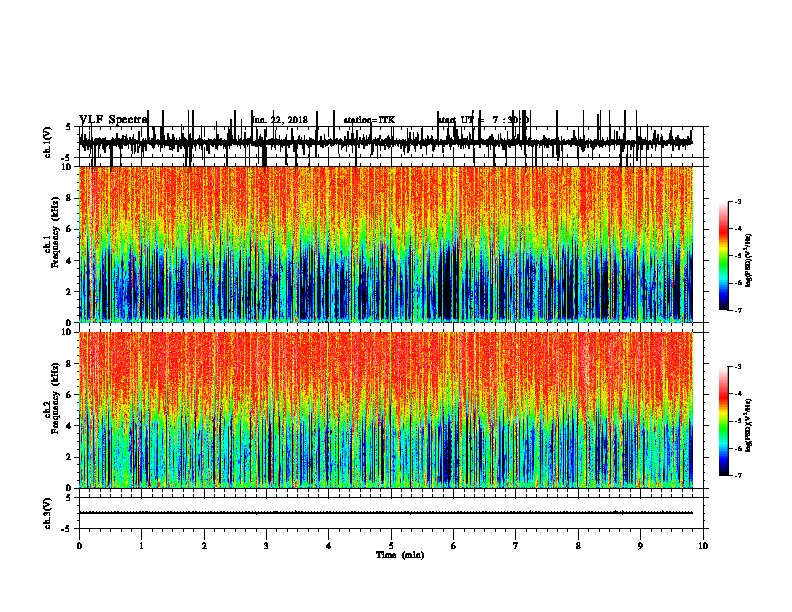Click time axis tick label '0'
Image resolution: width=792 pixels, height=612 pixels.
tap(79, 546)
